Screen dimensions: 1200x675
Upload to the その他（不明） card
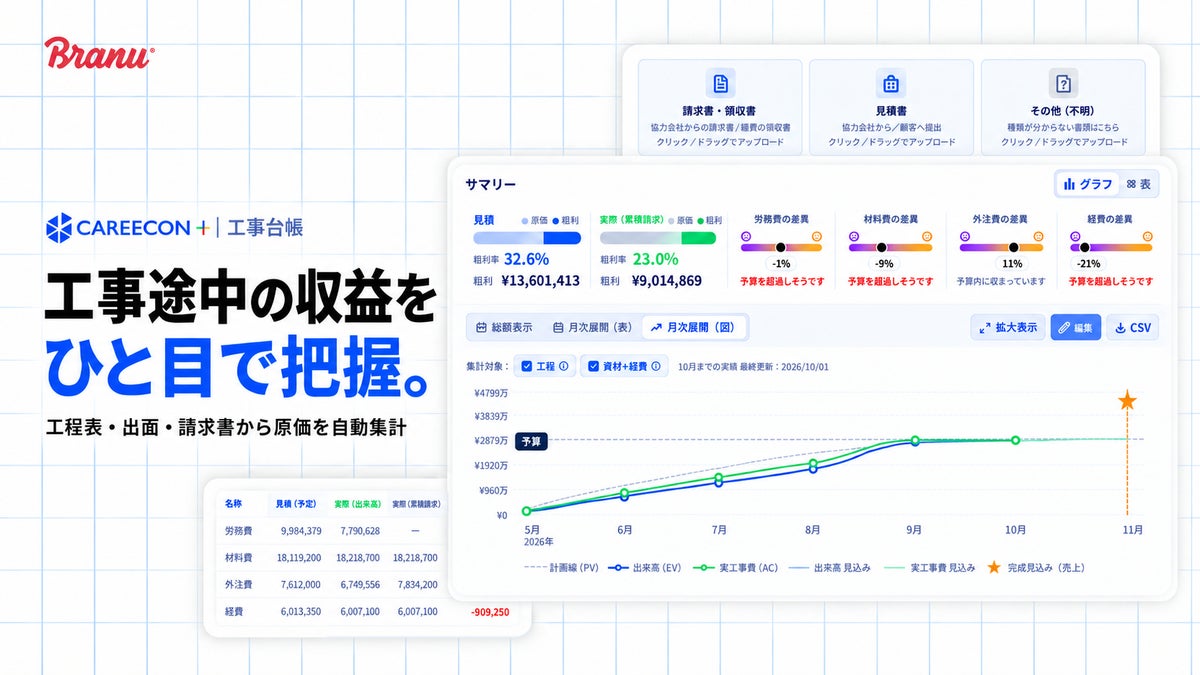coord(1062,106)
